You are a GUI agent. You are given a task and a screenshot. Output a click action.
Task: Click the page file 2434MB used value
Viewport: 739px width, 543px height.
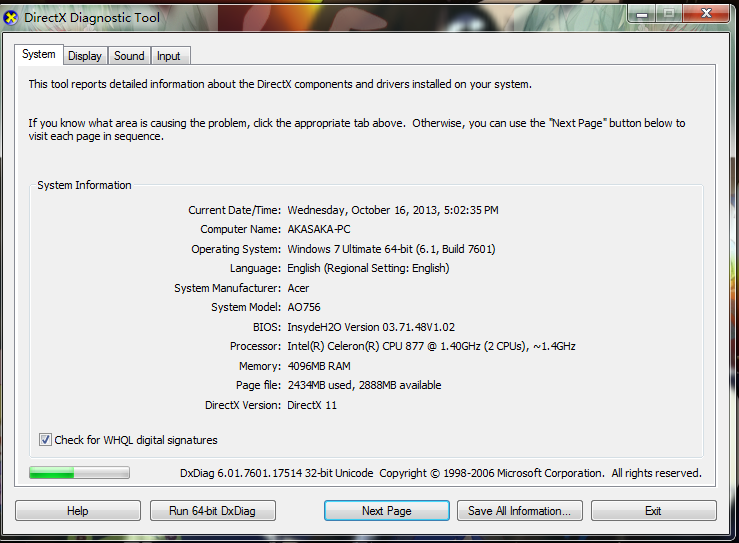coord(364,386)
